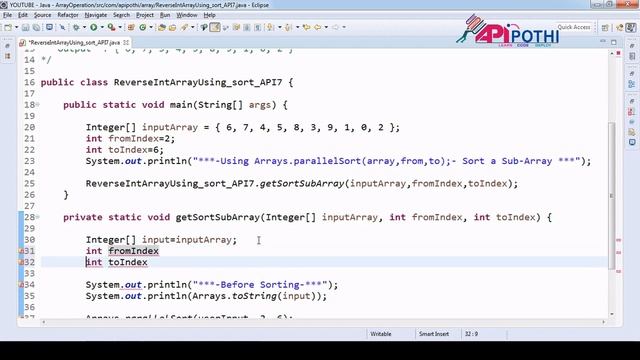The image size is (640, 360).
Task: Click the Open Task folder icon
Action: coord(172,27)
